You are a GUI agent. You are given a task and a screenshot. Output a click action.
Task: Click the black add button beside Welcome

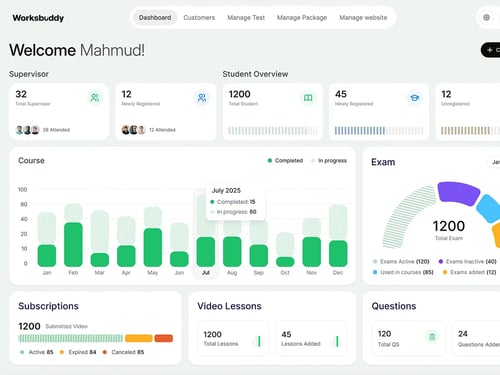491,50
